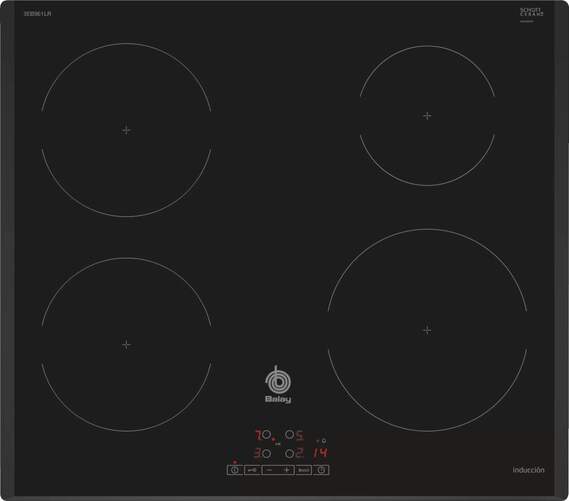Click the inducción label
Viewport: 569px width, 501px height.
[x=528, y=470]
